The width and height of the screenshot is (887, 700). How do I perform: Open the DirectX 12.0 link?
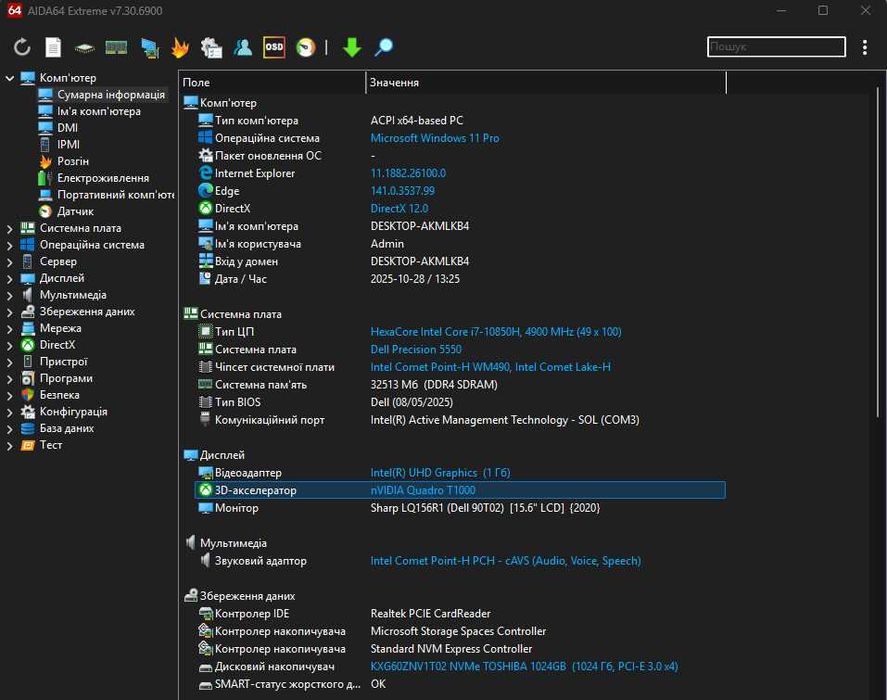pyautogui.click(x=399, y=208)
